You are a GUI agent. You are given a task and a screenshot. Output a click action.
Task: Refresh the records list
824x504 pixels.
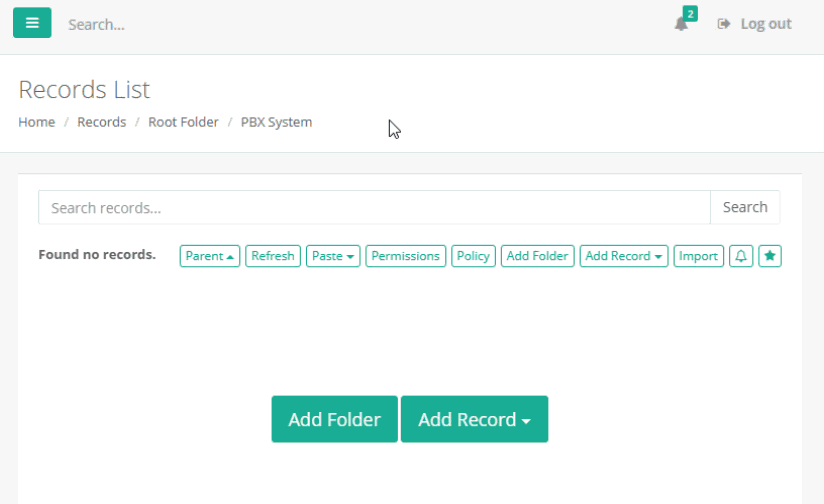pyautogui.click(x=273, y=256)
